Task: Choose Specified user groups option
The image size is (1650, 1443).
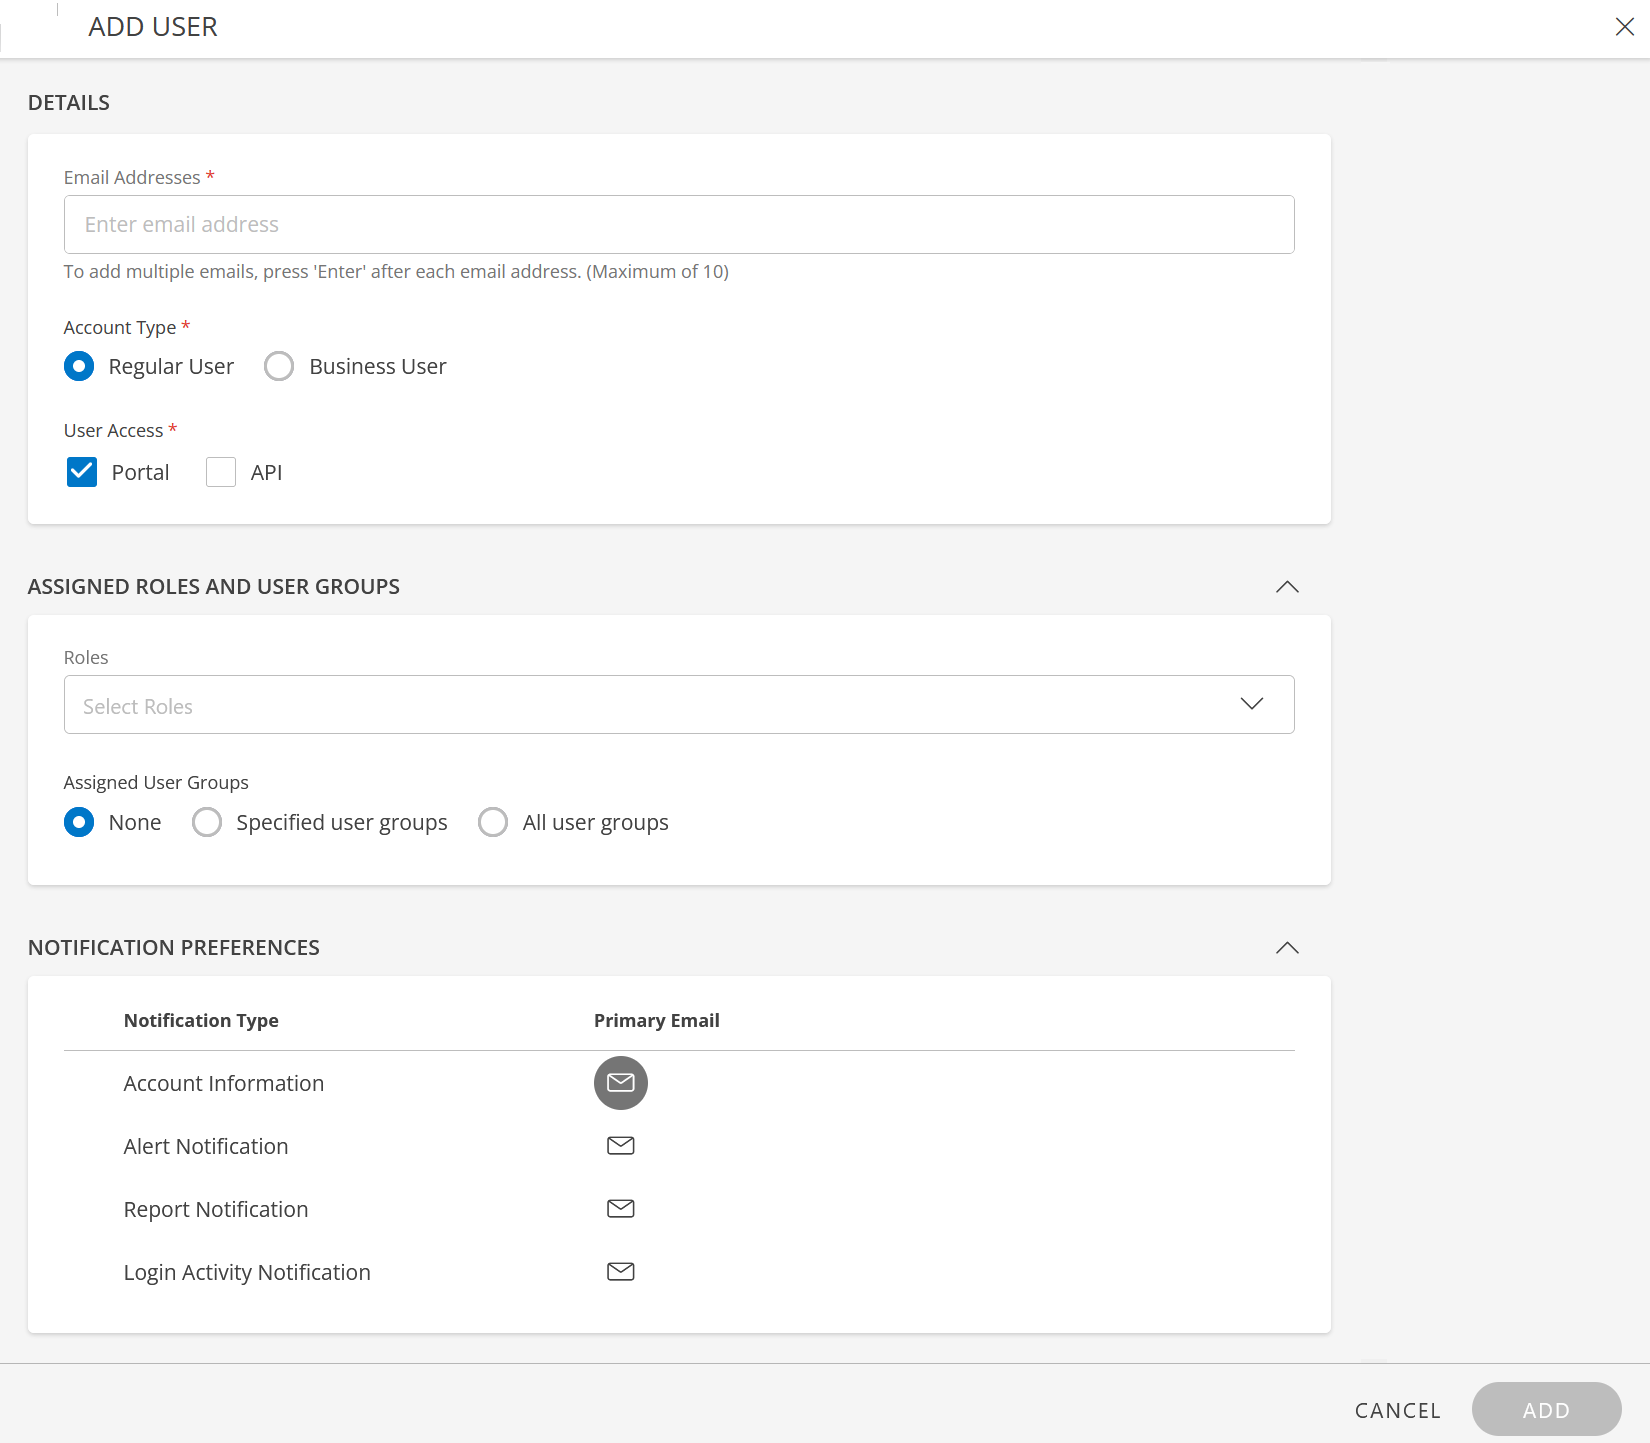Action: (207, 822)
